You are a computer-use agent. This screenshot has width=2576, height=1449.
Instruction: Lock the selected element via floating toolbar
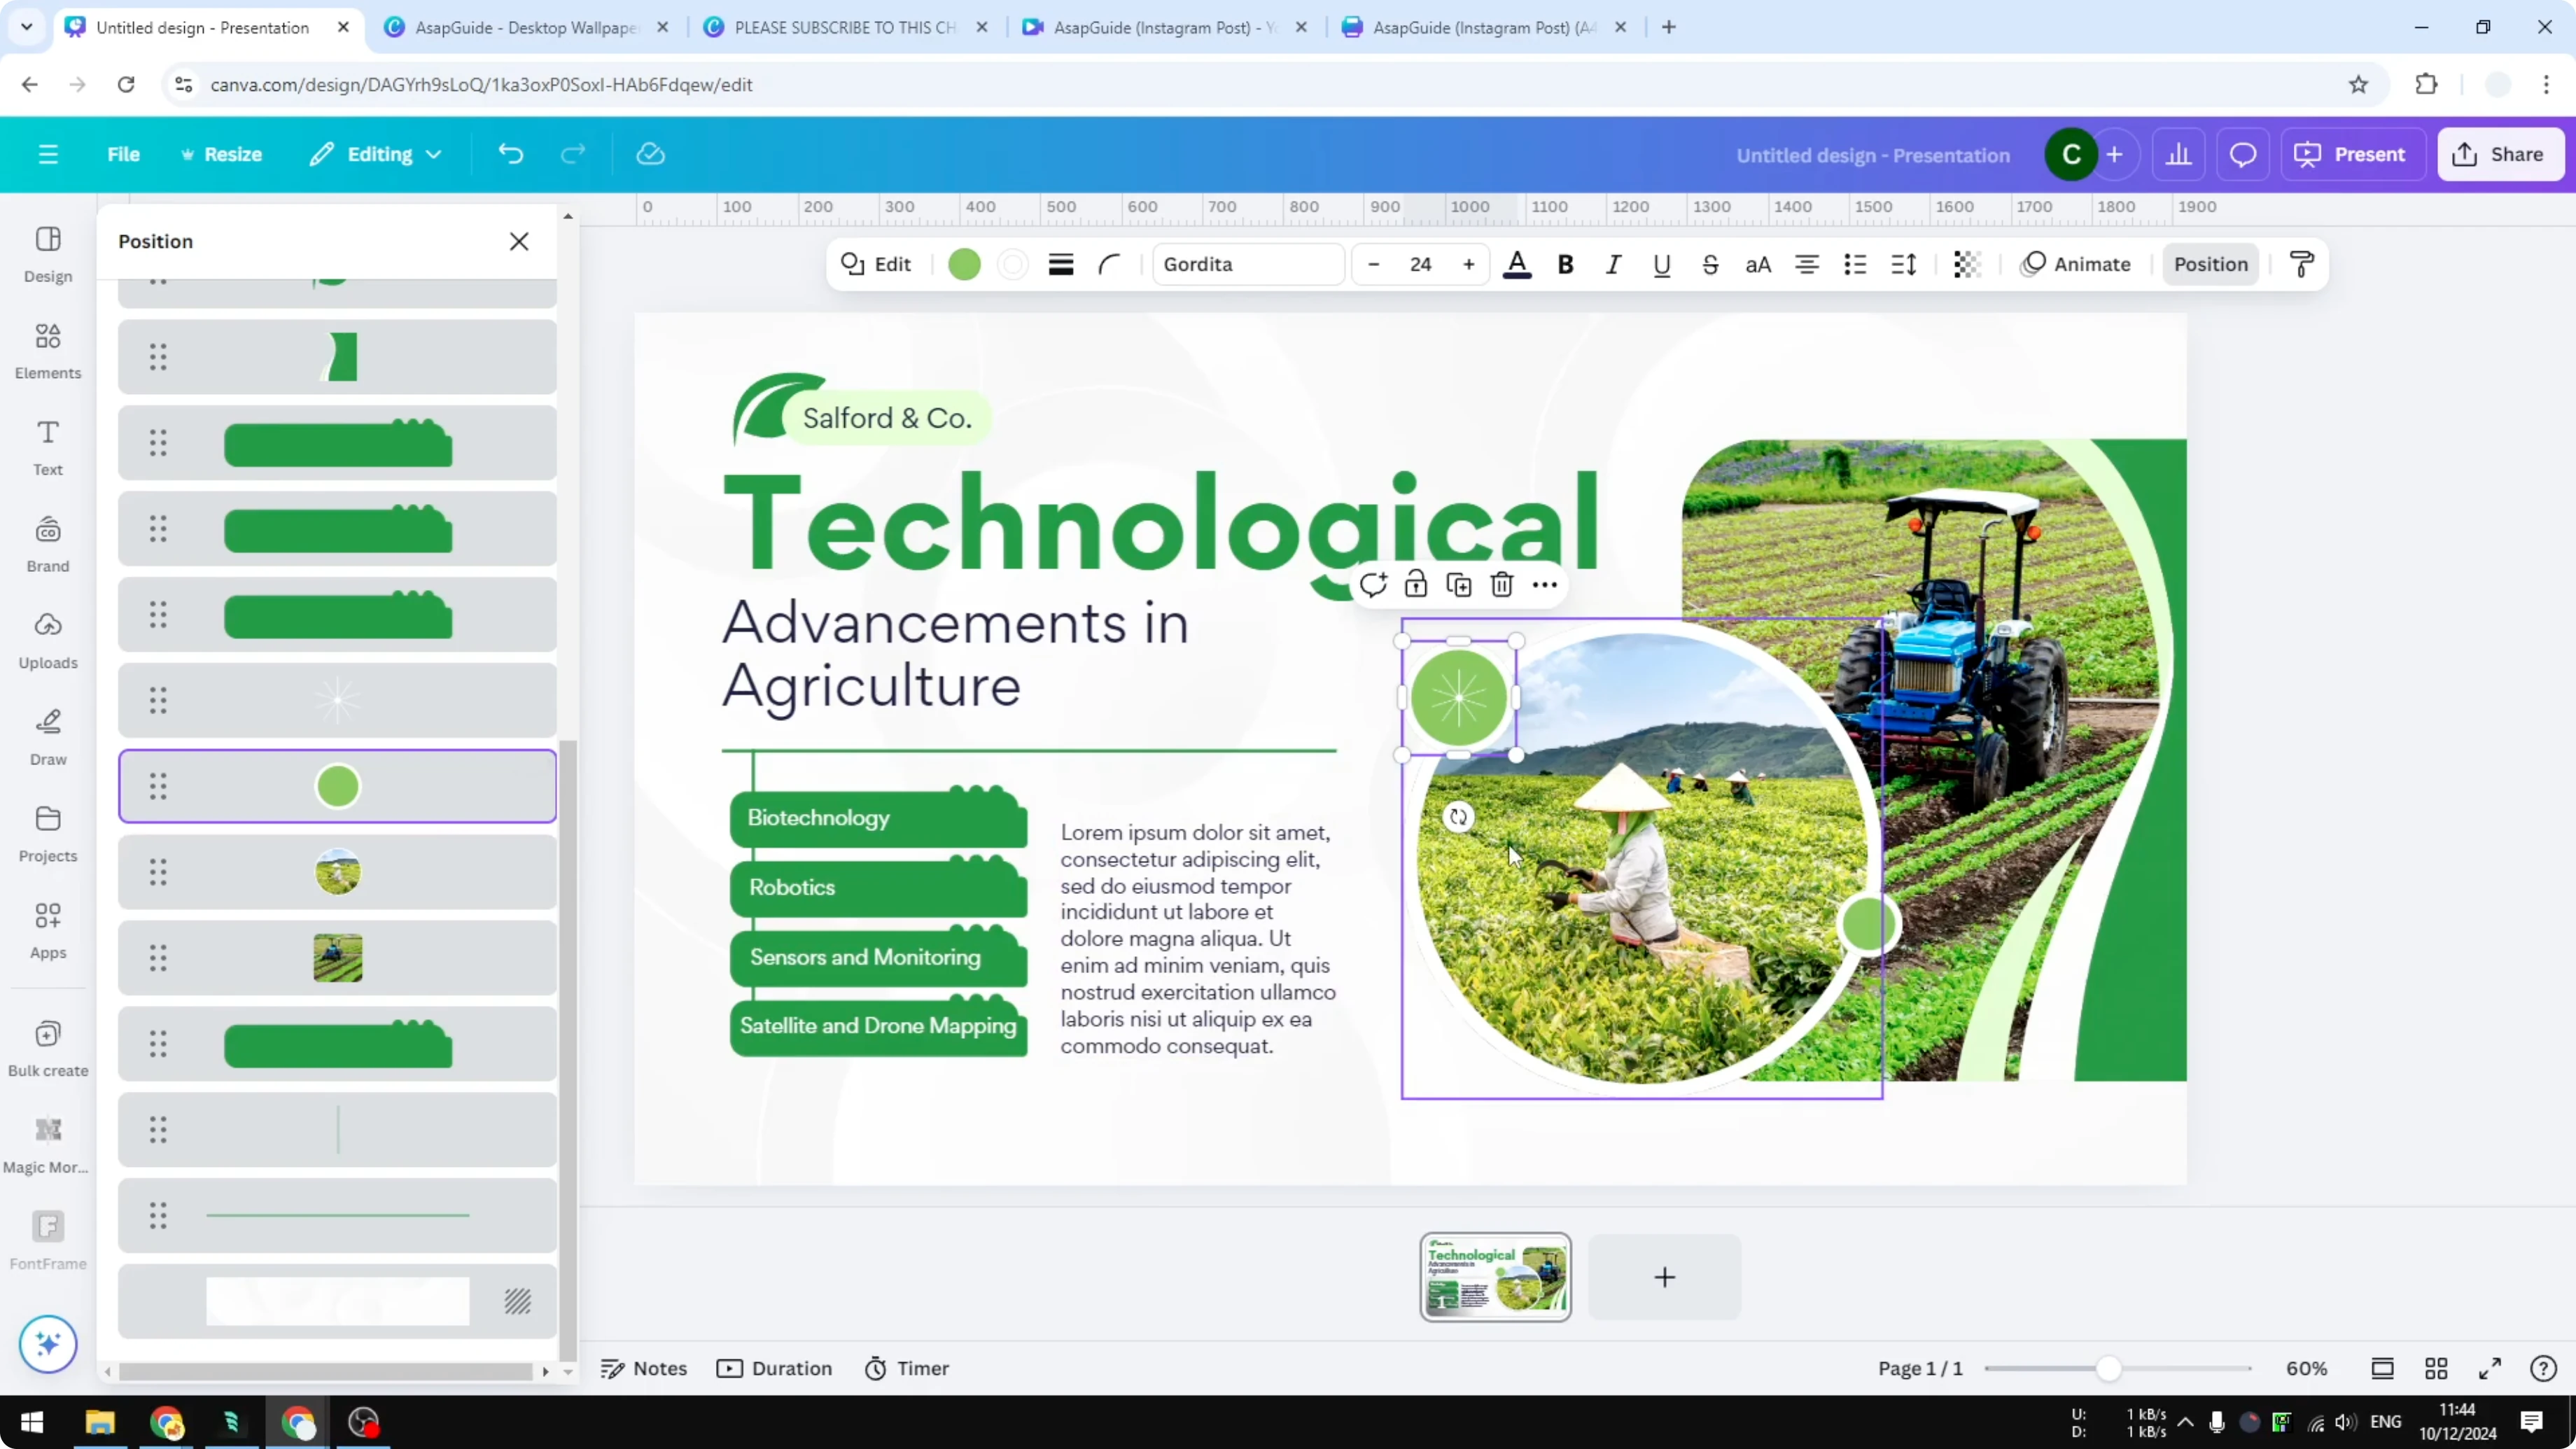click(1416, 584)
